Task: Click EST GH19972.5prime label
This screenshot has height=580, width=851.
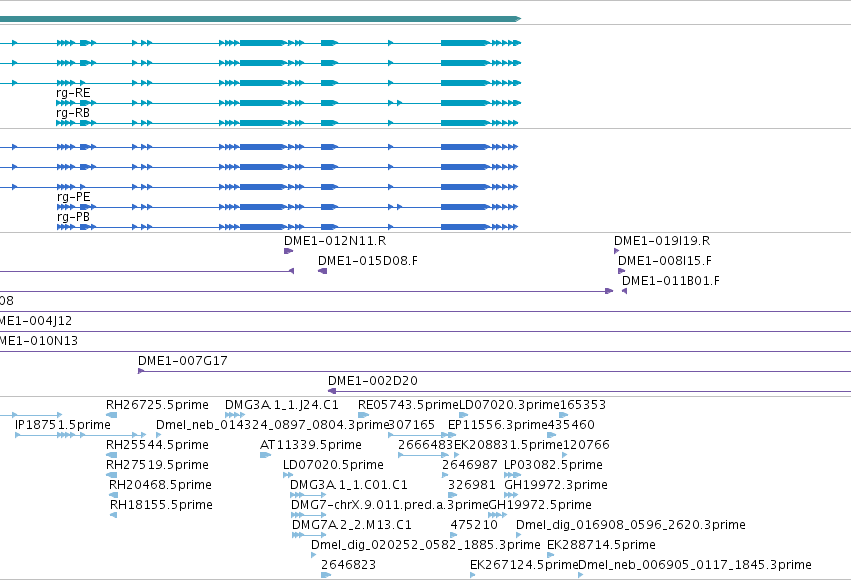Action: coord(540,506)
